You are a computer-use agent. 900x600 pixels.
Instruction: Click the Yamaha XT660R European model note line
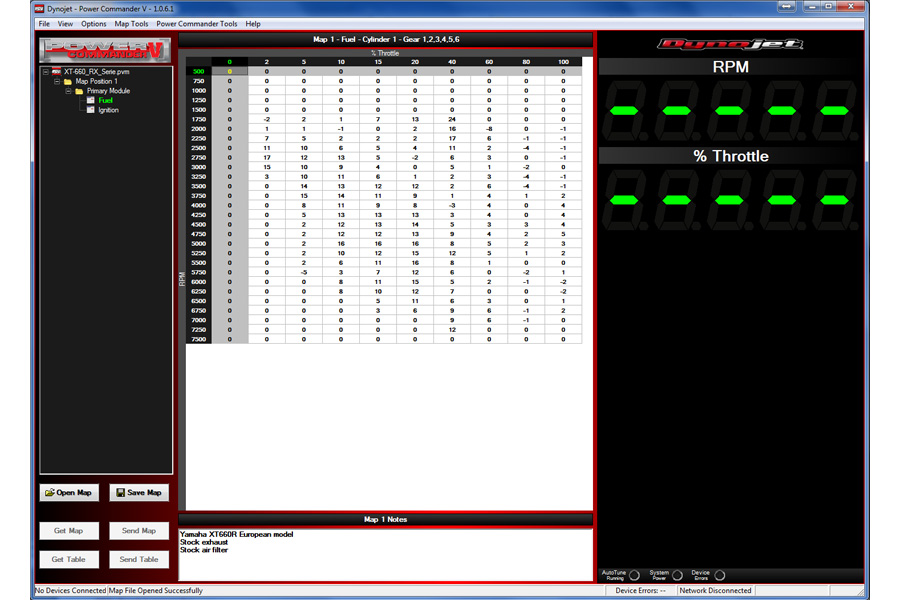tap(236, 535)
